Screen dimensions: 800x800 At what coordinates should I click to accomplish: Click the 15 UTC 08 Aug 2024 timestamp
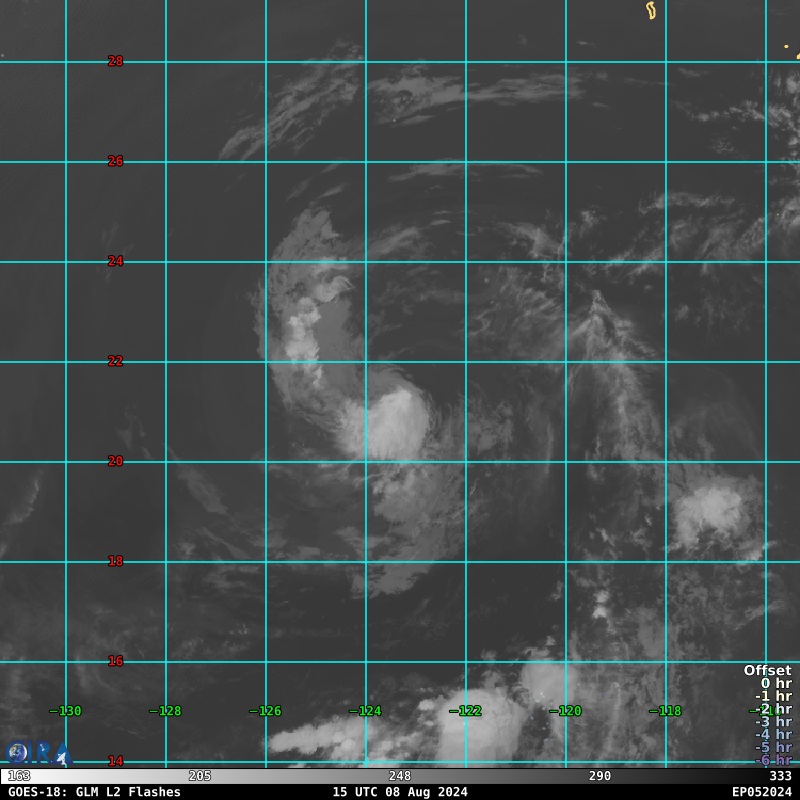(x=400, y=792)
